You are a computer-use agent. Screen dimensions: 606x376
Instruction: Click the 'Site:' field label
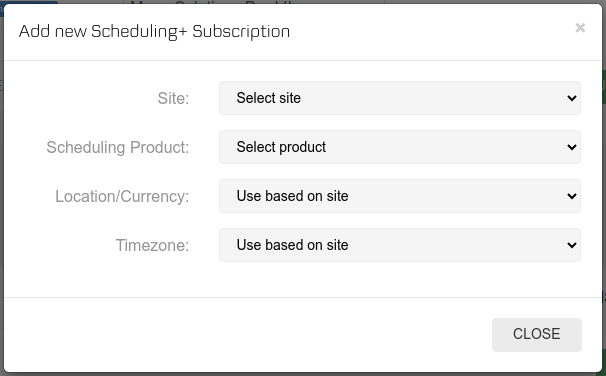pos(173,98)
